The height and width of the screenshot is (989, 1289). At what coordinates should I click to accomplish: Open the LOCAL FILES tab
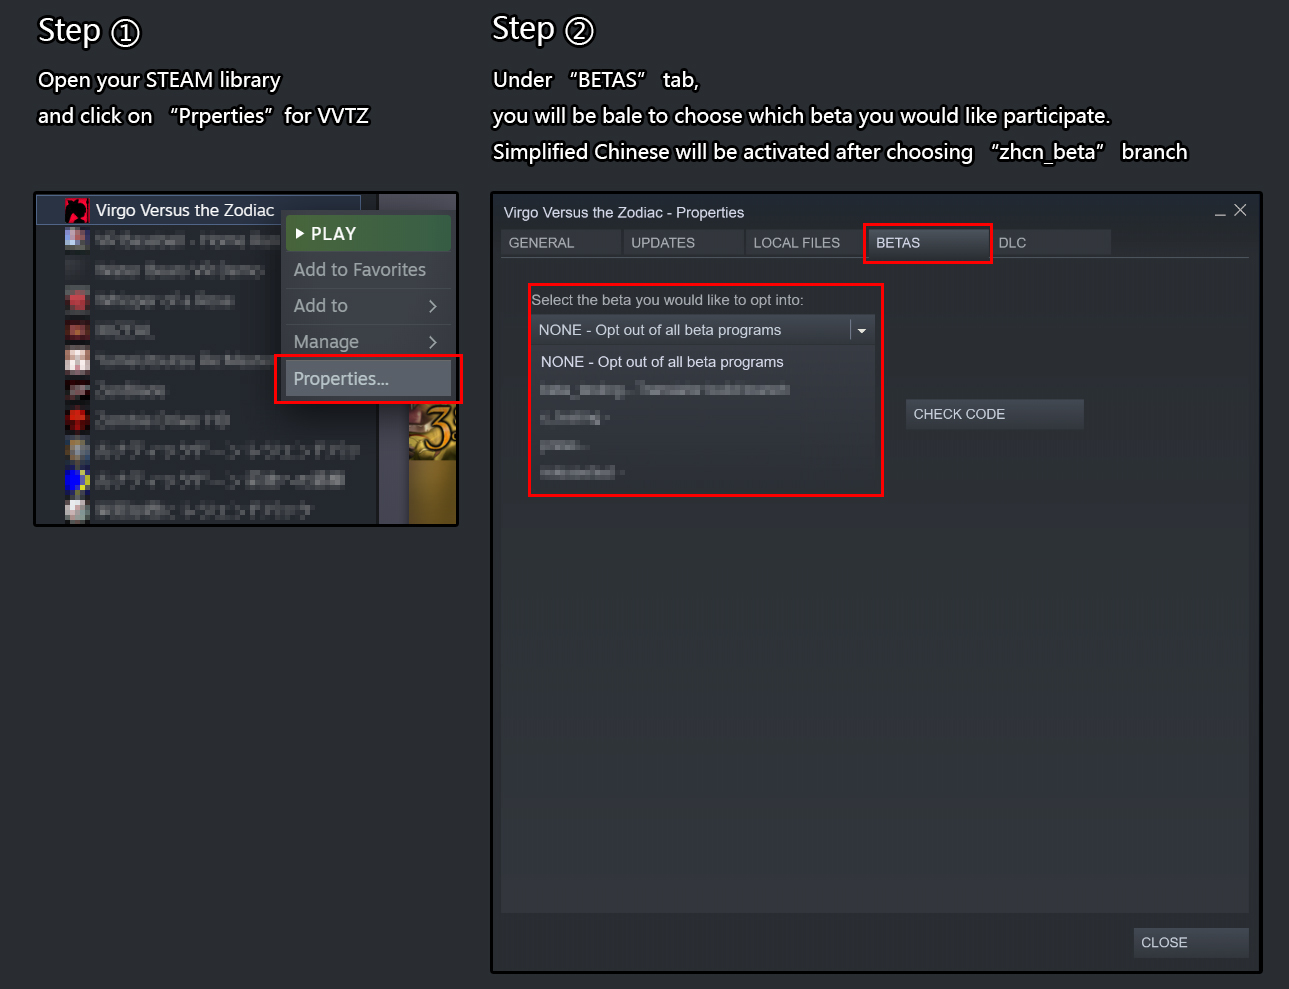pyautogui.click(x=796, y=243)
